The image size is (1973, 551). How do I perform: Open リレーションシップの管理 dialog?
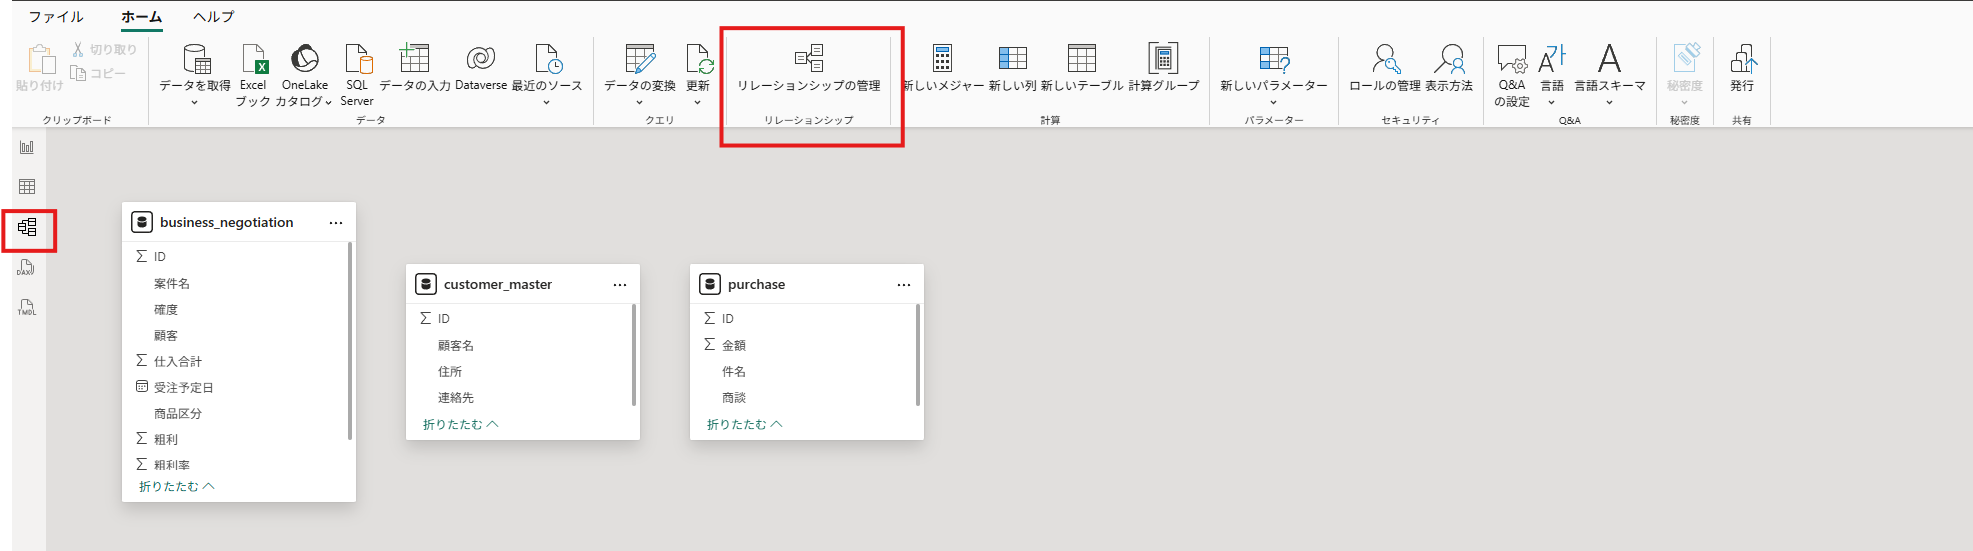809,68
